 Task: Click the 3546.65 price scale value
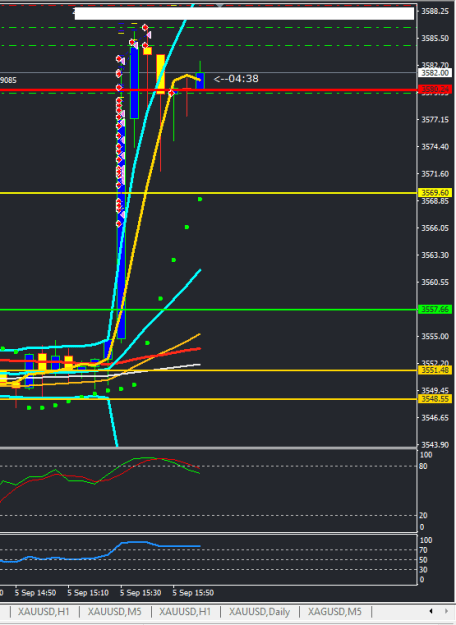pos(435,418)
